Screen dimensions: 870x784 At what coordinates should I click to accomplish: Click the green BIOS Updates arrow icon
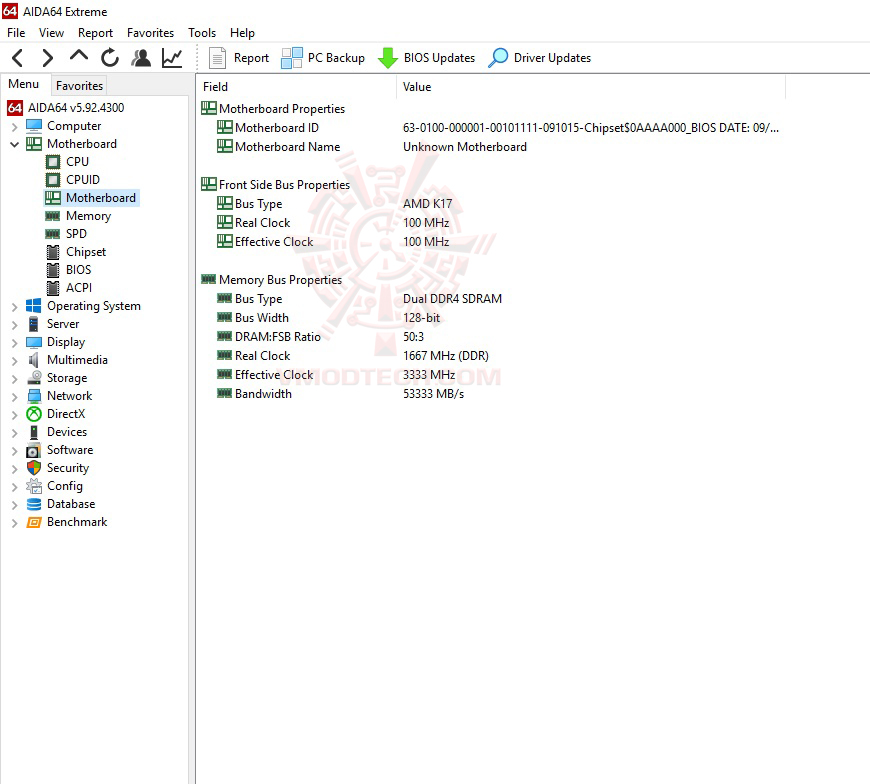387,58
